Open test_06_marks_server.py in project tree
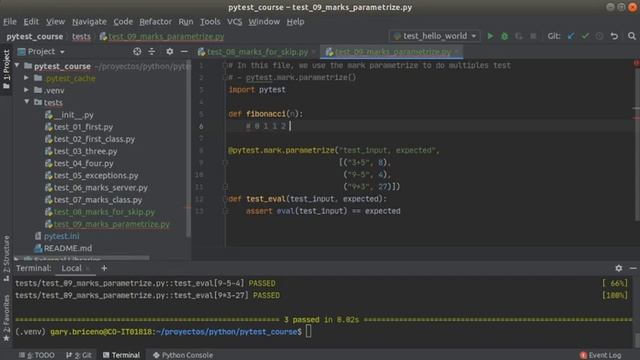This screenshot has height=360, width=640. click(96, 188)
